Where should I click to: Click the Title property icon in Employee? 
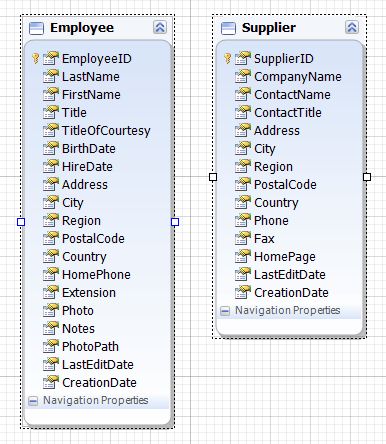(51, 112)
